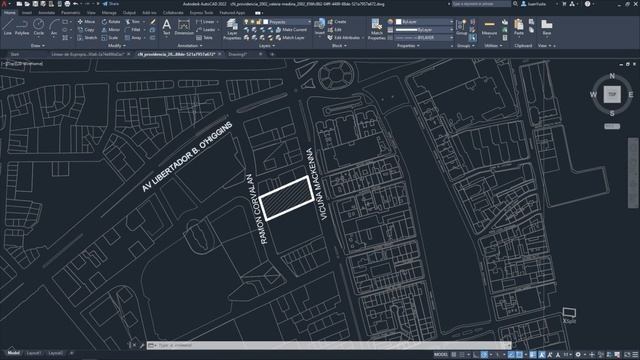The width and height of the screenshot is (640, 360).
Task: Click the command line input
Action: point(329,345)
